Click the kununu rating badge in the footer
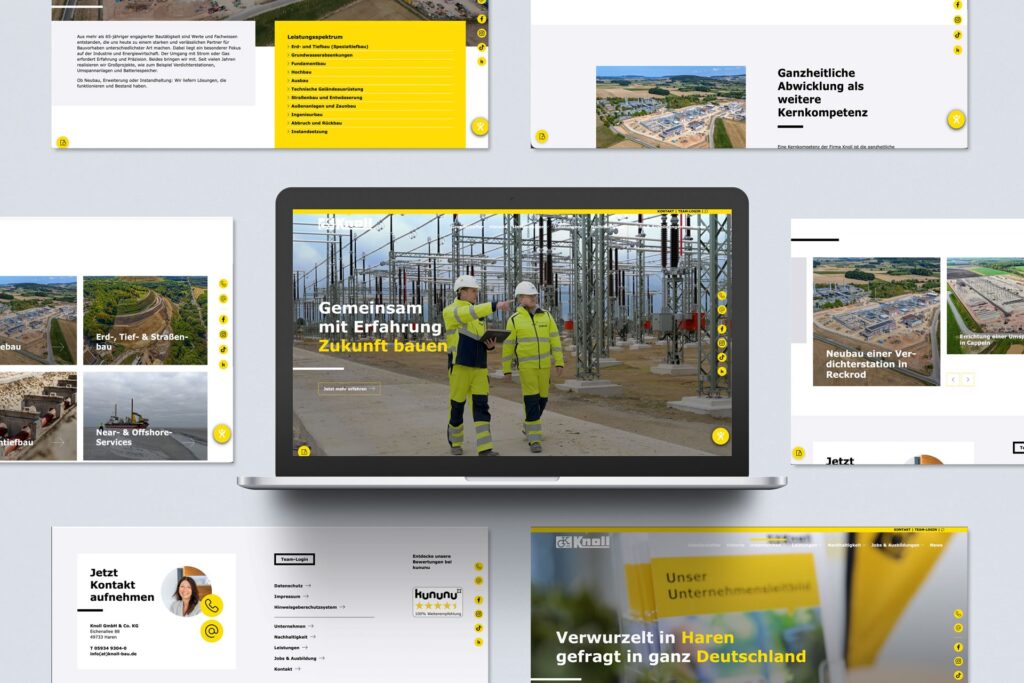1024x683 pixels. (438, 601)
